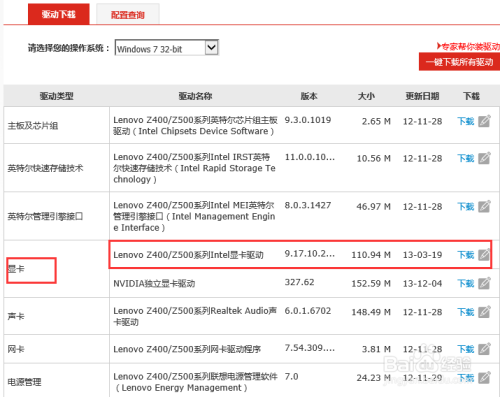Click the 驱动名称 column header
The width and height of the screenshot is (500, 397).
[195, 96]
